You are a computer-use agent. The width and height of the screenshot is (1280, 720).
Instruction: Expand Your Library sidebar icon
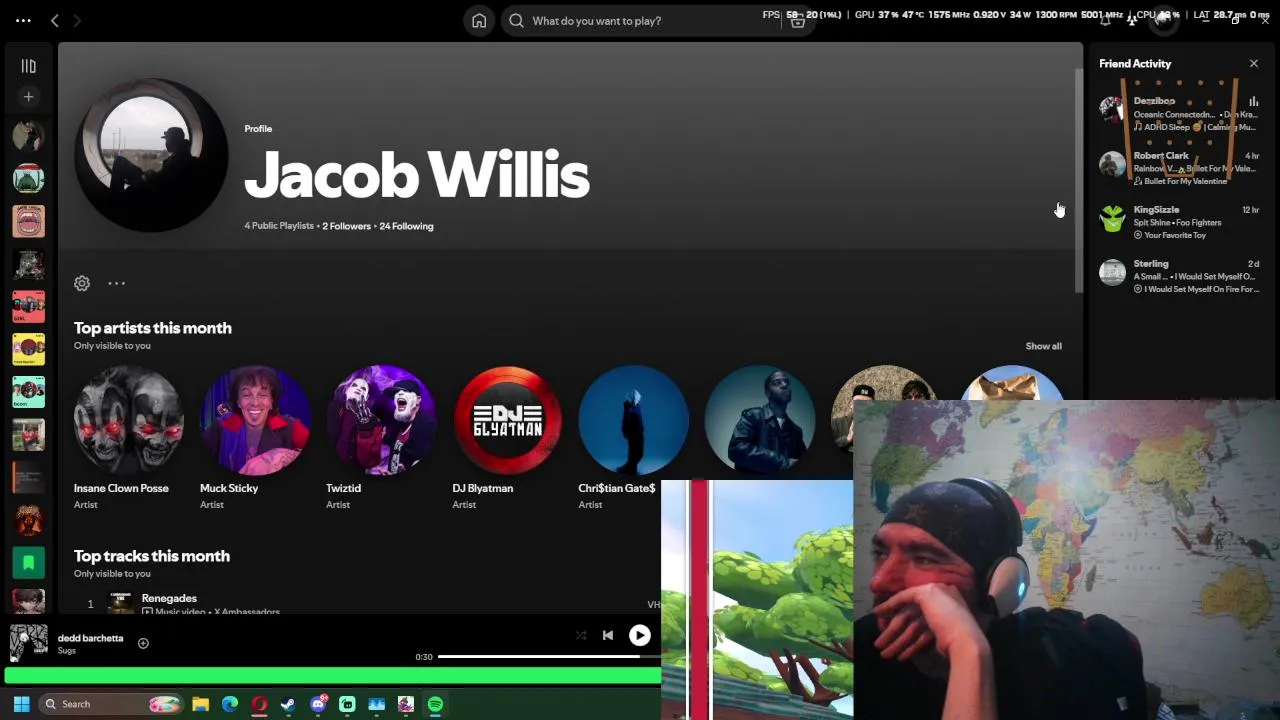(x=28, y=66)
